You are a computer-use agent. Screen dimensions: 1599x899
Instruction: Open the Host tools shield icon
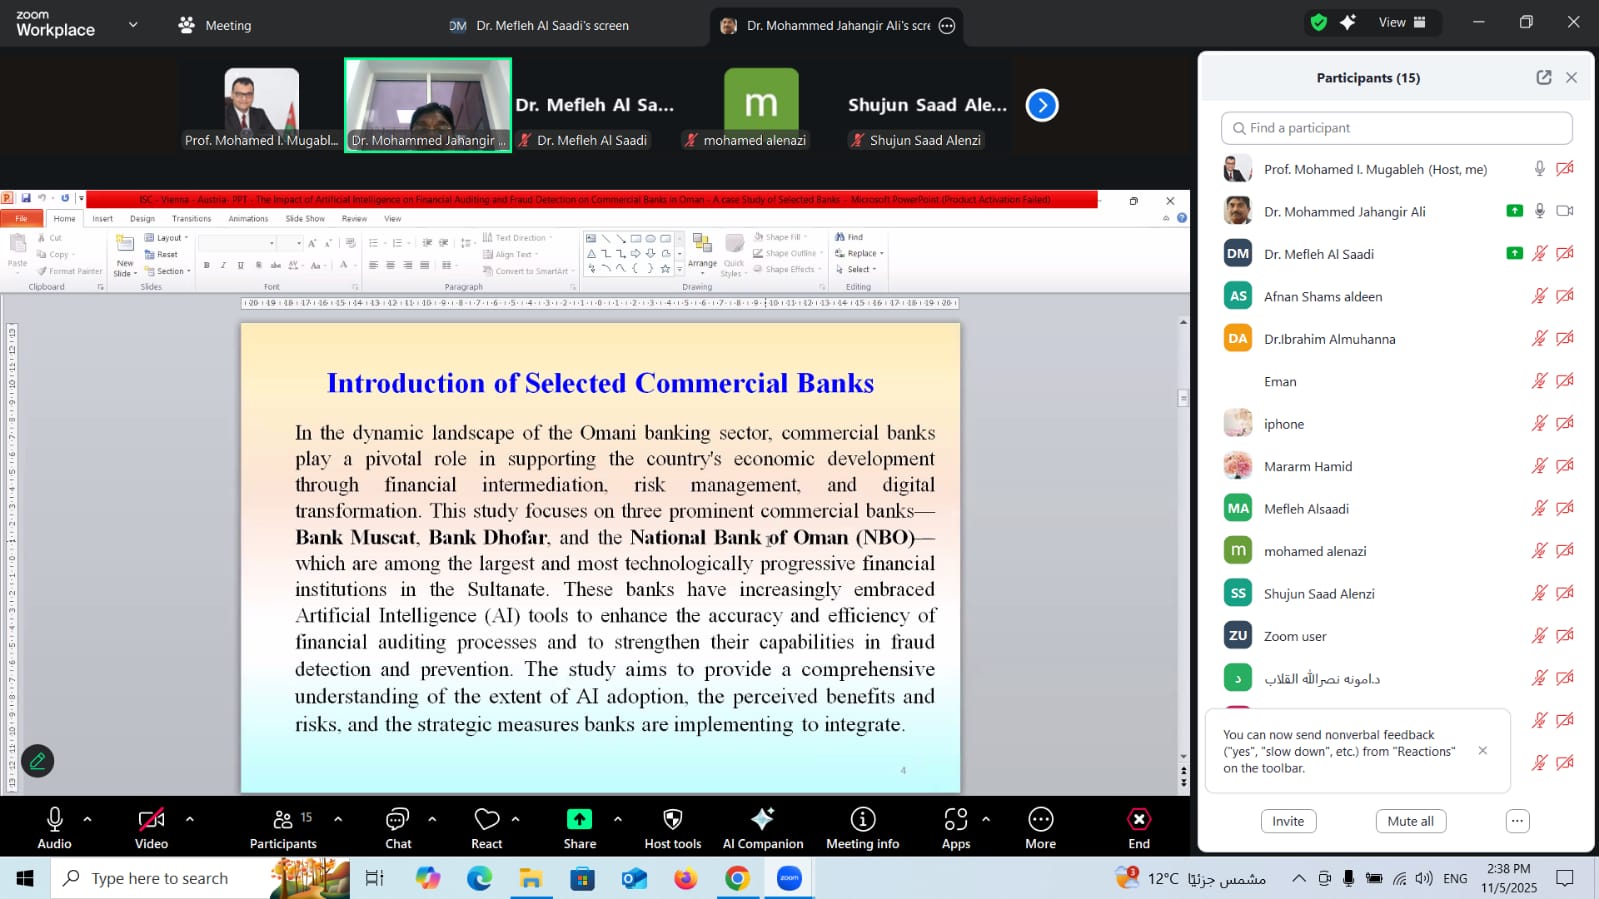[672, 820]
